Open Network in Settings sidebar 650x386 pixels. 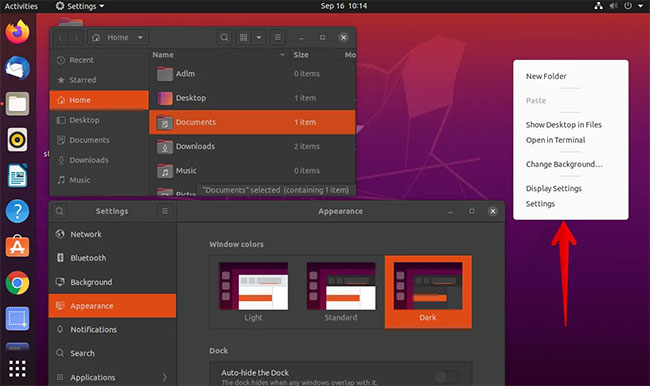(112, 234)
